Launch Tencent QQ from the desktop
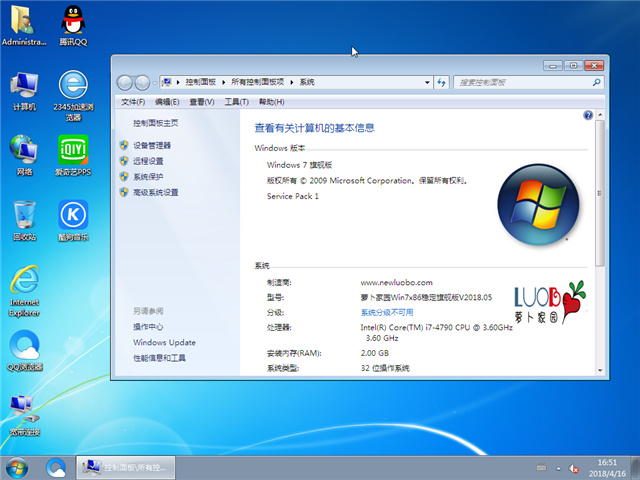This screenshot has width=640, height=480. (x=73, y=25)
